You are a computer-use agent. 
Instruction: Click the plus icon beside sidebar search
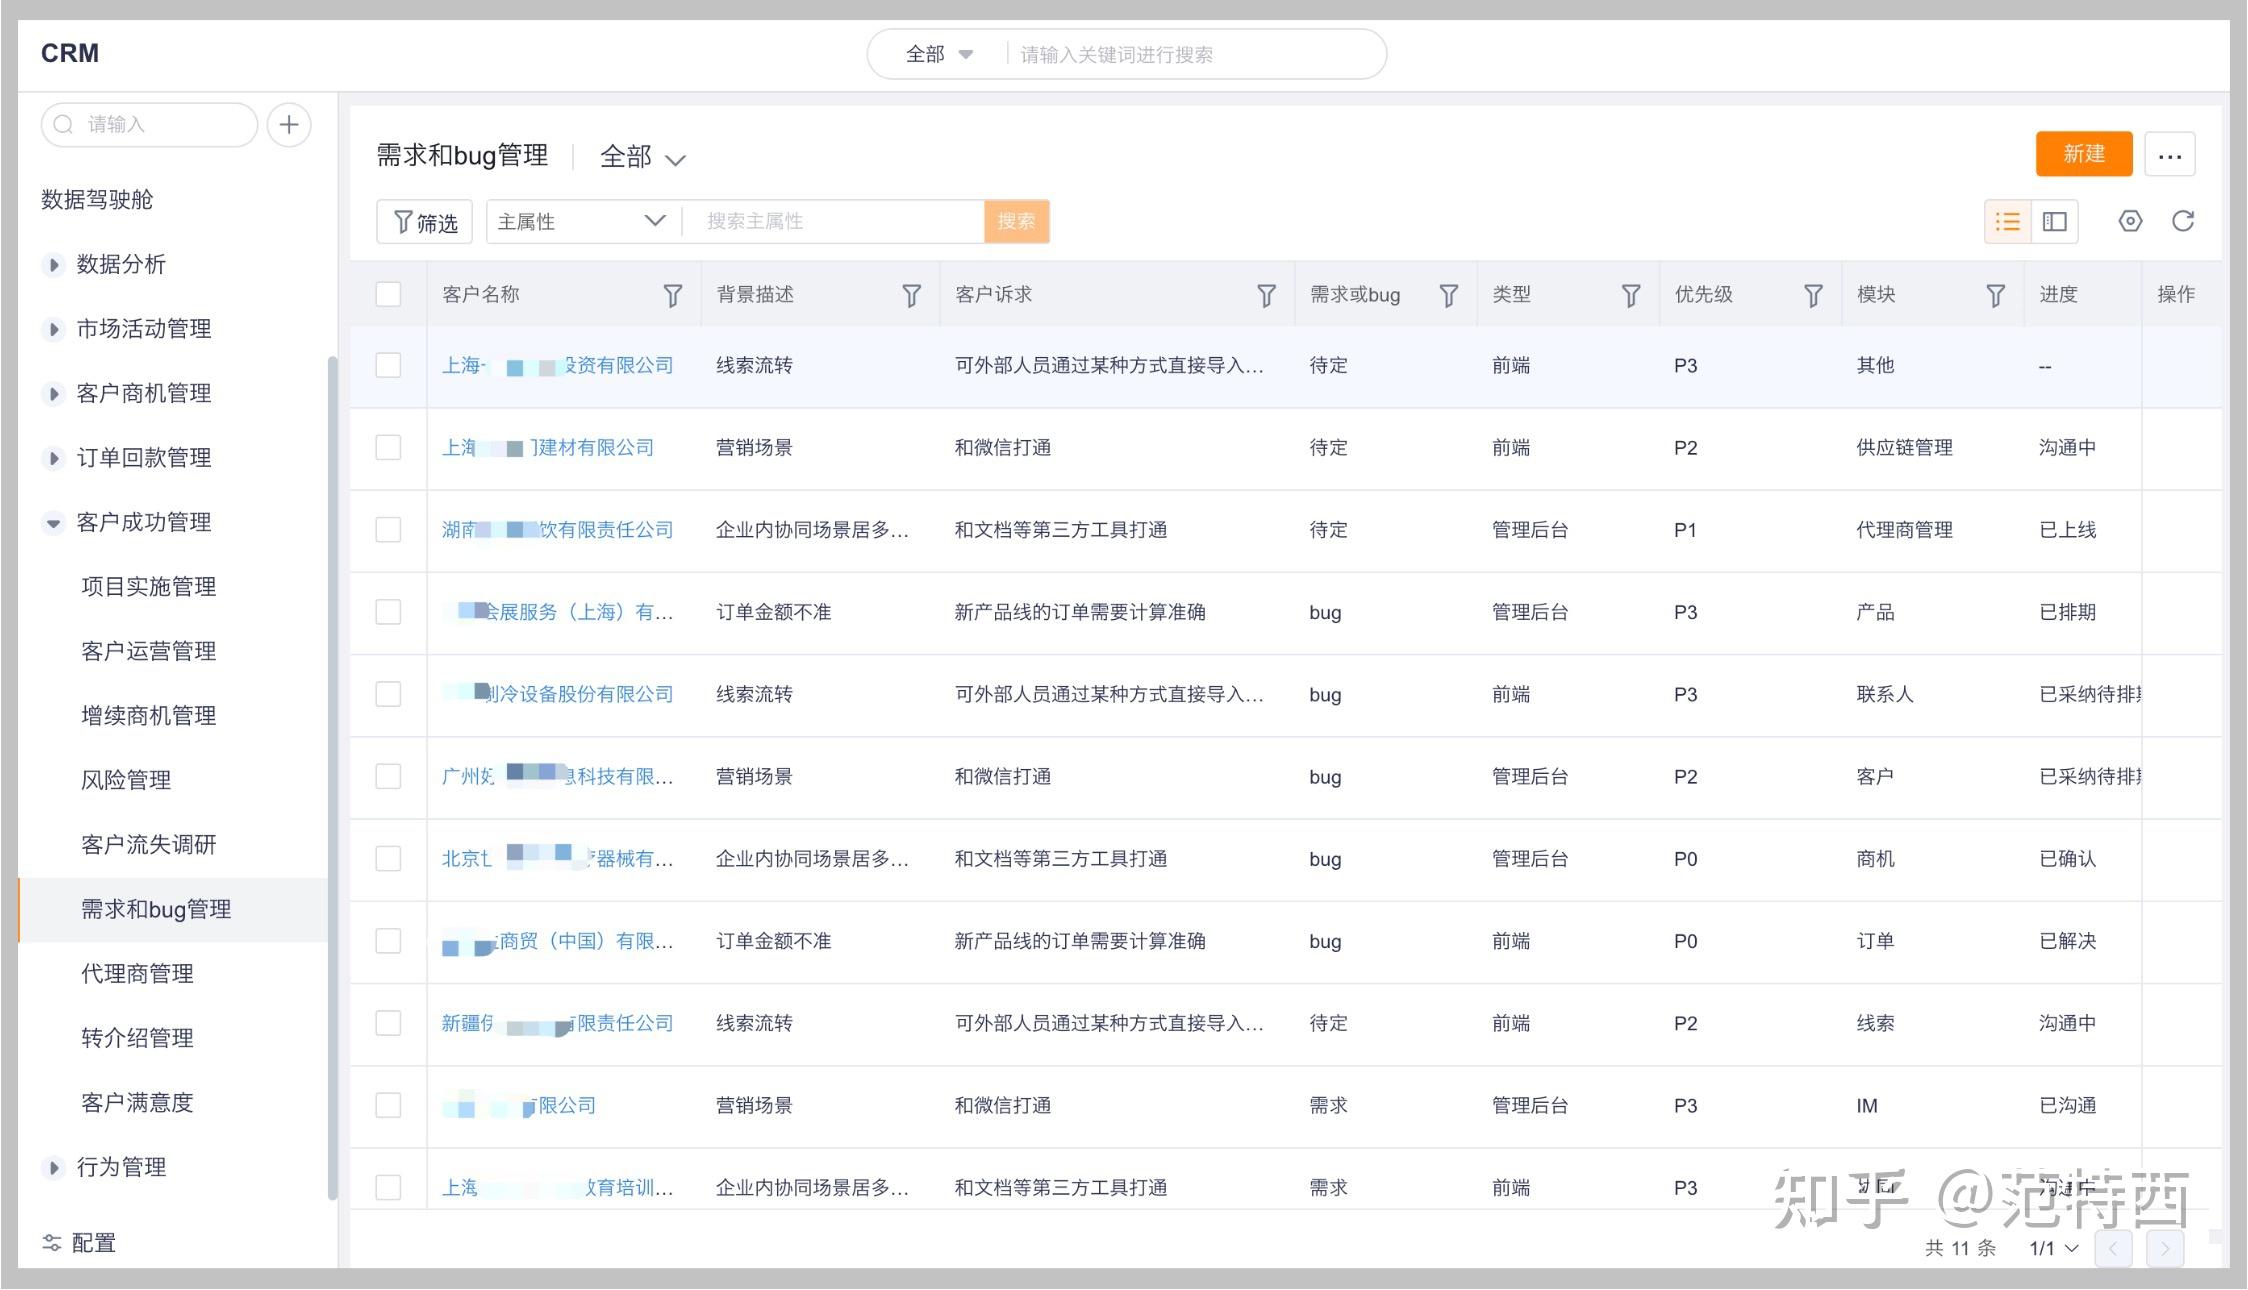pyautogui.click(x=289, y=125)
